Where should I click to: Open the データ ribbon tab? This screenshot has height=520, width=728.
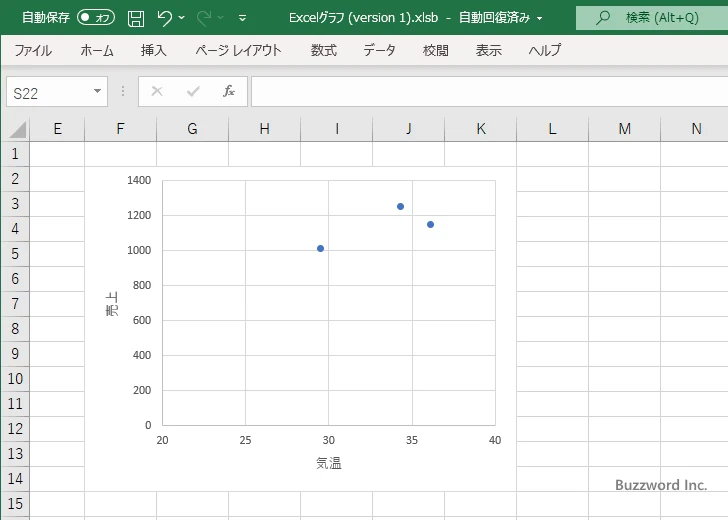(x=379, y=50)
